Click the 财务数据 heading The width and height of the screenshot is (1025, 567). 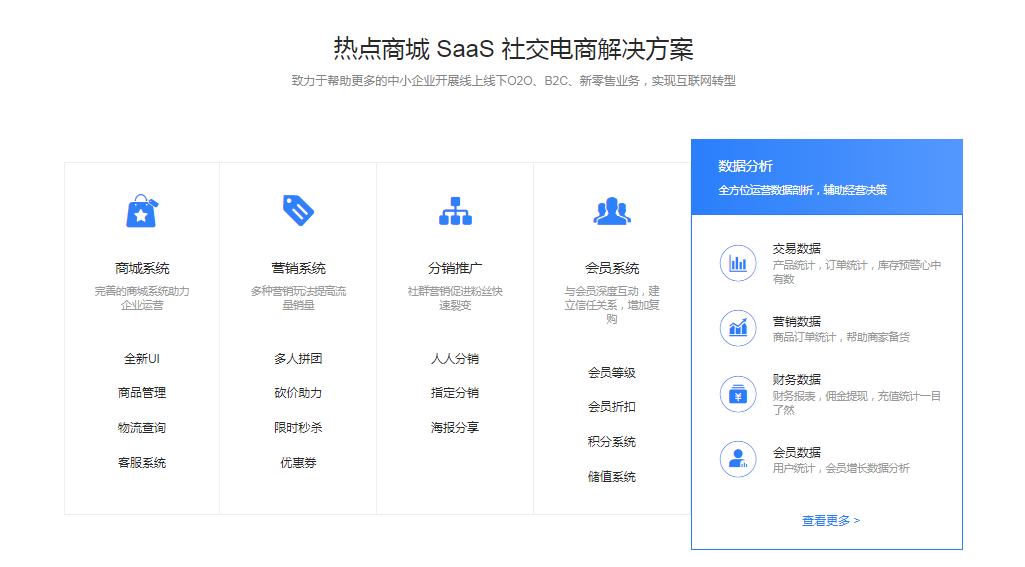pyautogui.click(x=796, y=379)
